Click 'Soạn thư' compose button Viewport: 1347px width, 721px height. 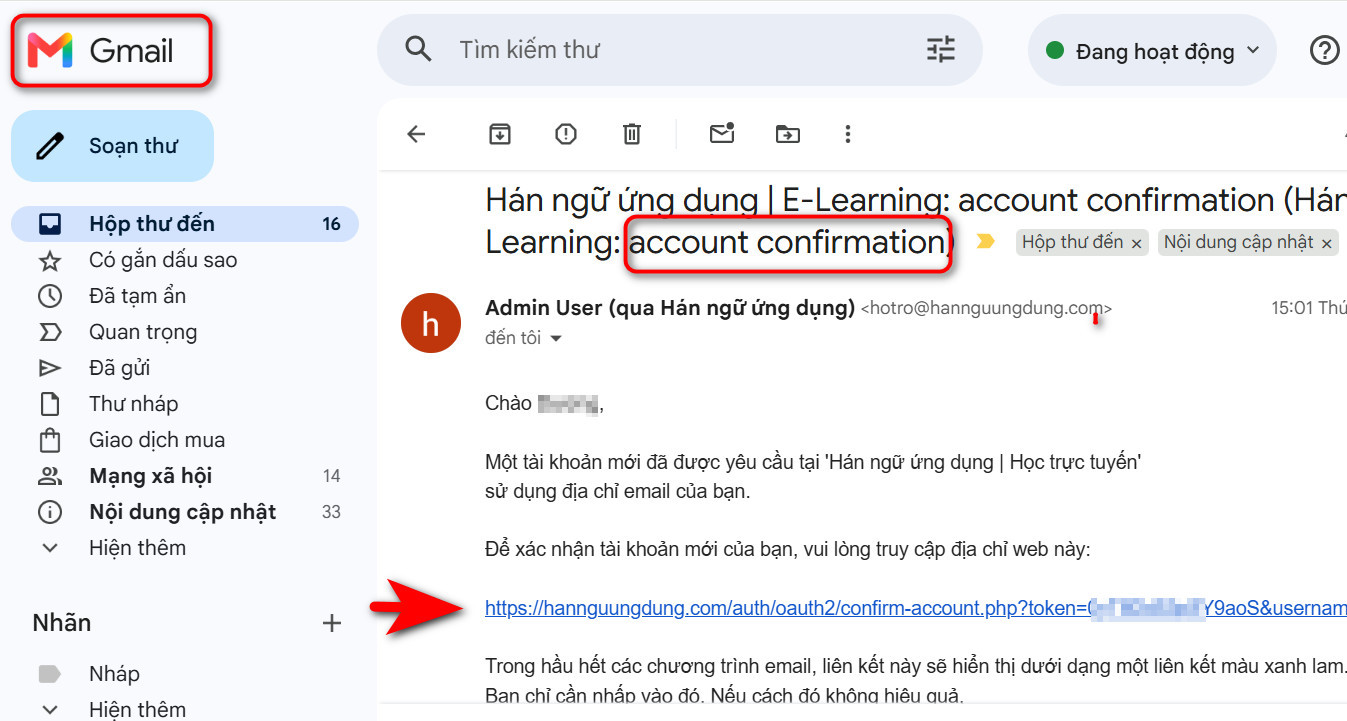click(x=112, y=146)
